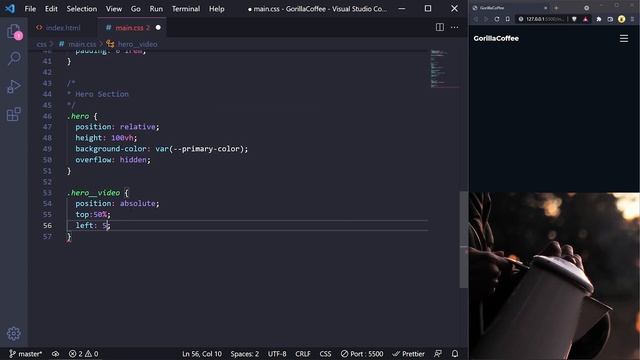Viewport: 640px width, 360px height.
Task: Click unsaved dot on main.css tab
Action: 158,27
